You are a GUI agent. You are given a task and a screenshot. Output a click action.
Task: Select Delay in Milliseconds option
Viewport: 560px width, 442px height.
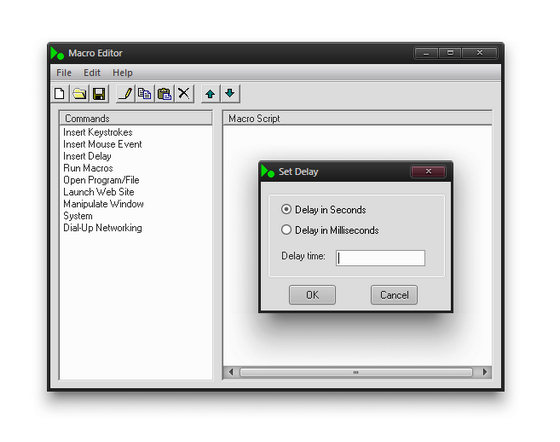330,230
